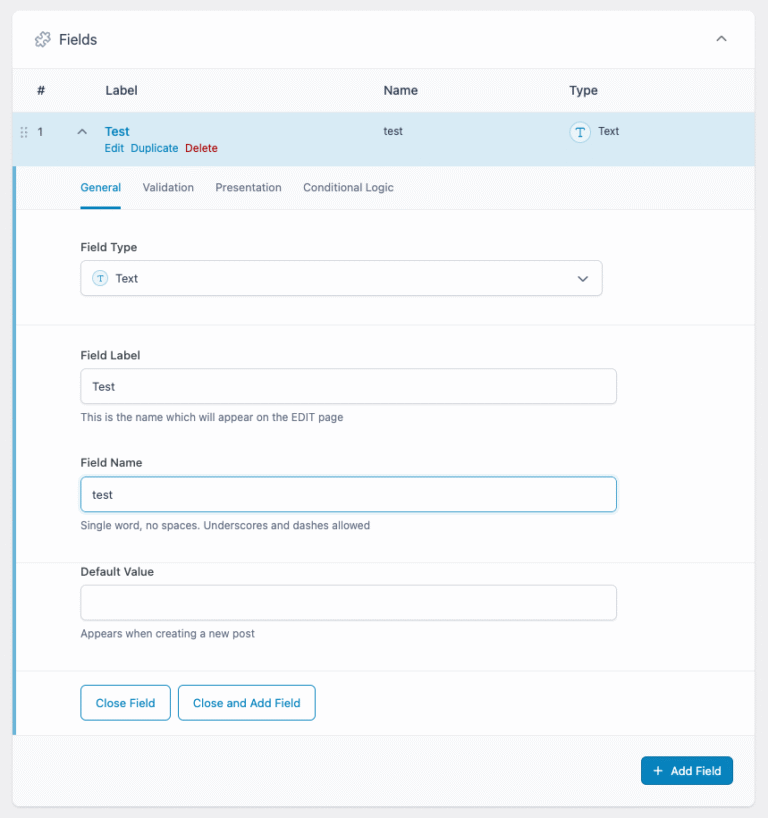Select the General tab
This screenshot has height=818, width=768.
click(101, 187)
